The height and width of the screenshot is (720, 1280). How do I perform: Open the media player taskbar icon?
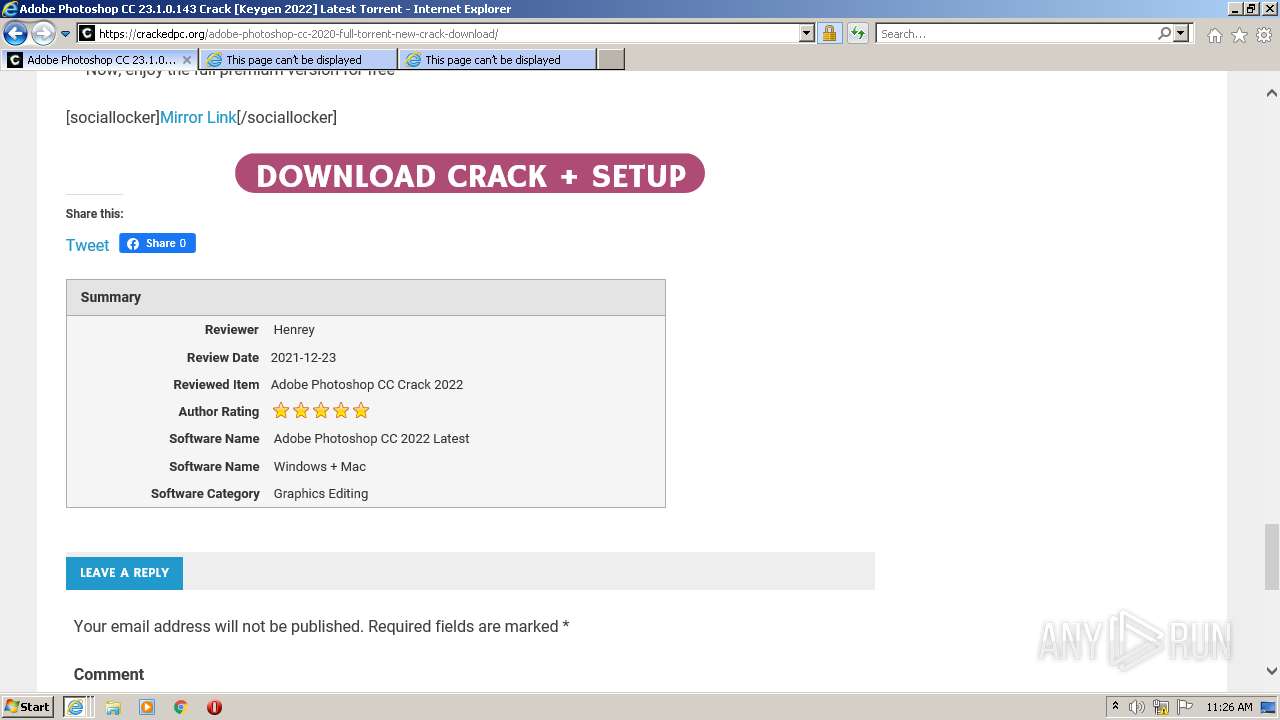pos(147,707)
